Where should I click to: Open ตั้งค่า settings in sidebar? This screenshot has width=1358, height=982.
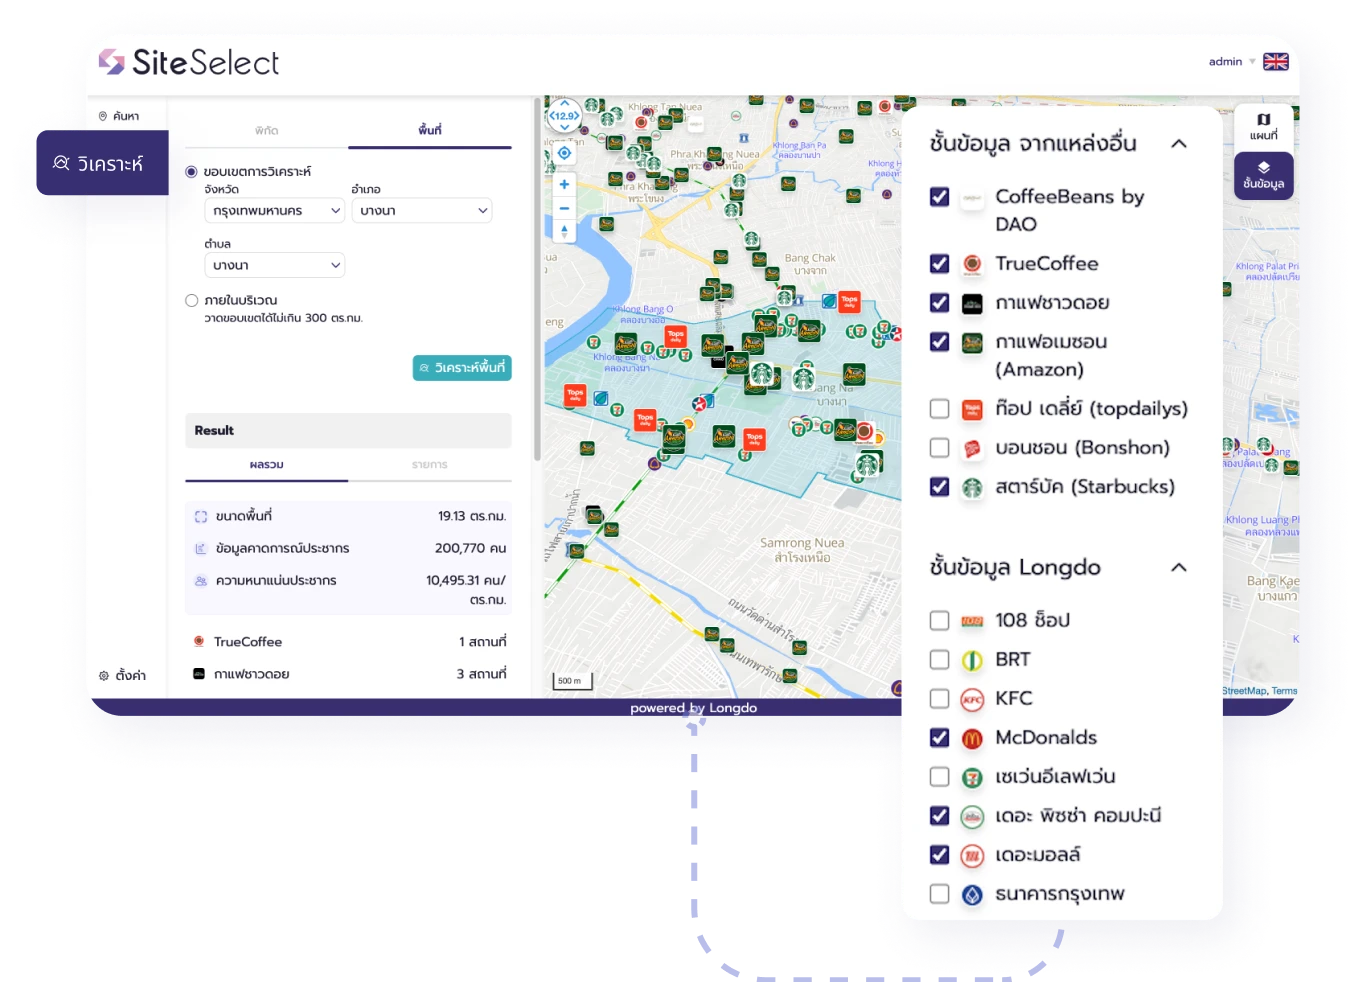pyautogui.click(x=122, y=675)
